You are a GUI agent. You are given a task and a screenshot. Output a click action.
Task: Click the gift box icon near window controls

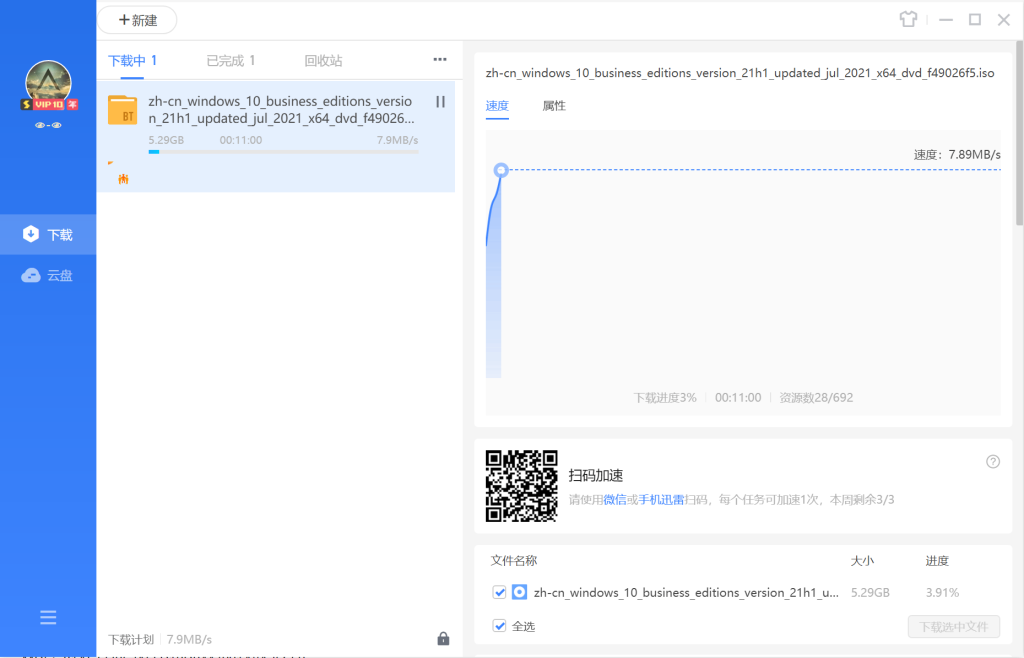click(907, 19)
